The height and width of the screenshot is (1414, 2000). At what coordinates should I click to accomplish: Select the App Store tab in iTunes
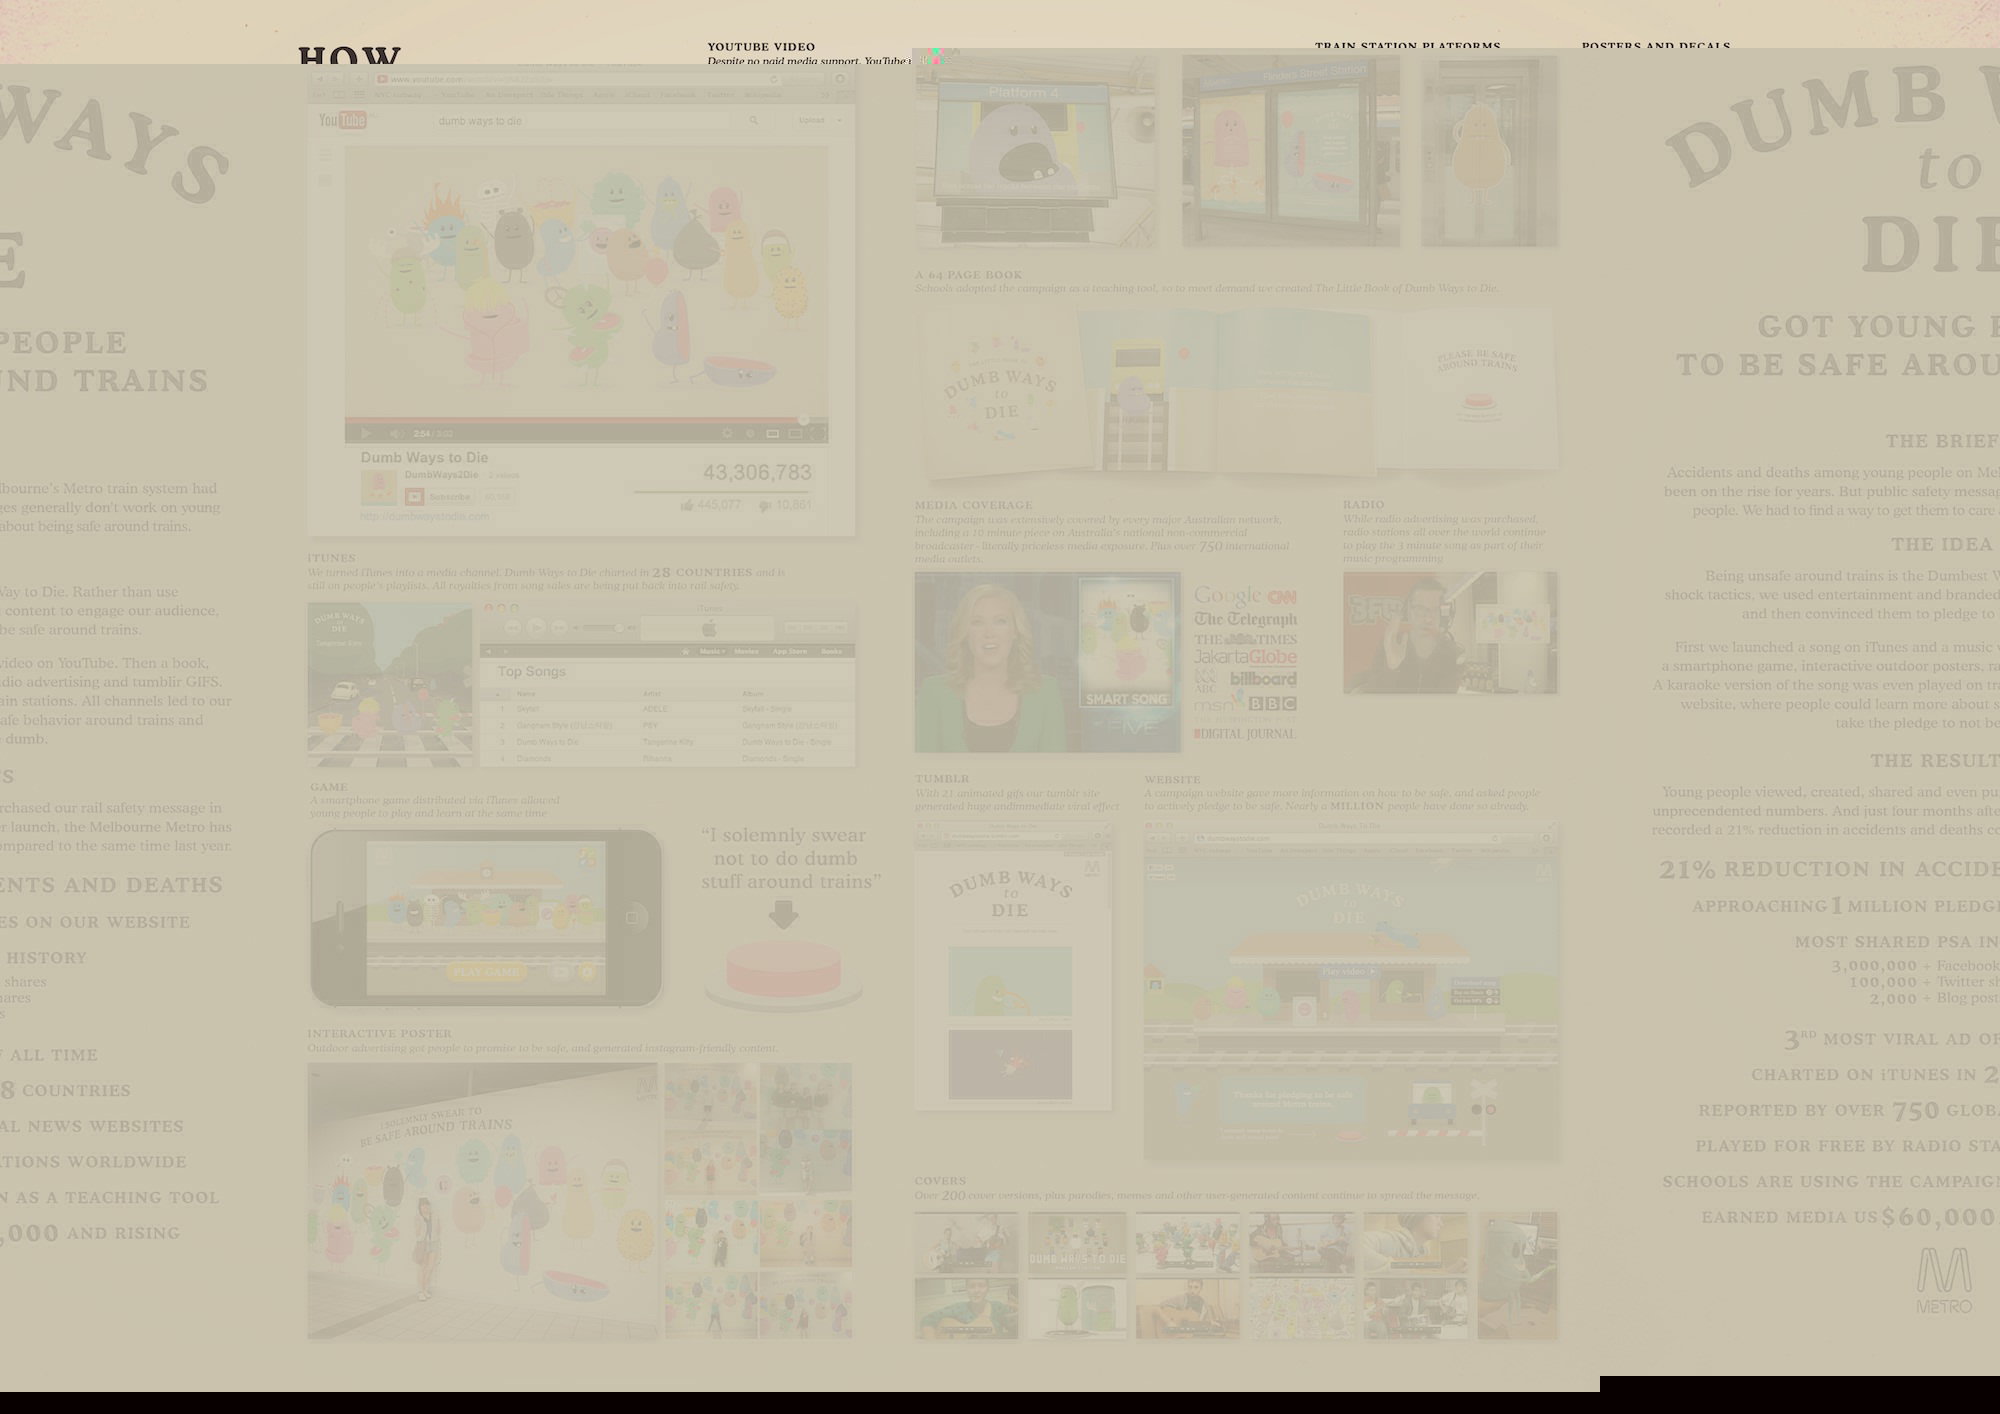pos(790,651)
